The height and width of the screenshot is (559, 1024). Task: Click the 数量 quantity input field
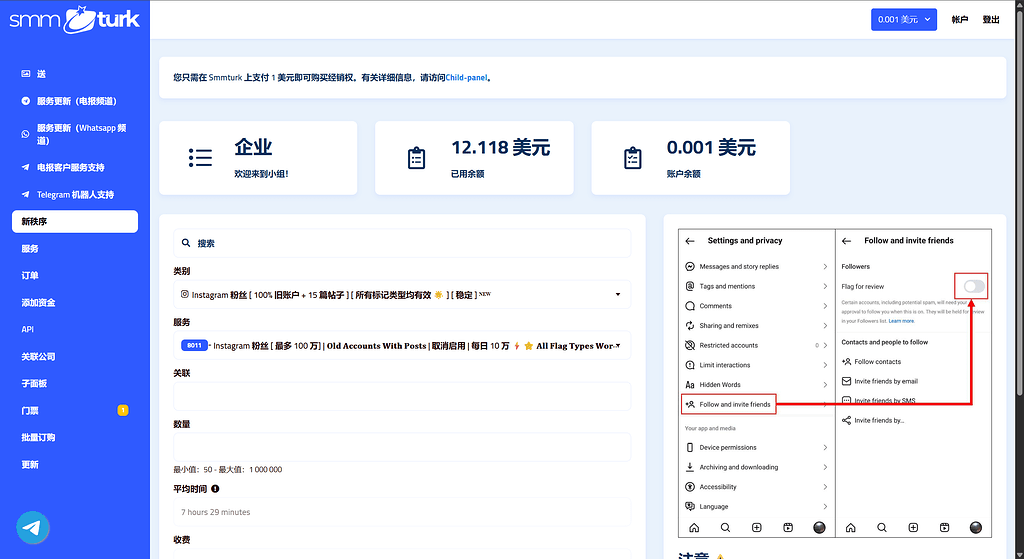pyautogui.click(x=402, y=447)
